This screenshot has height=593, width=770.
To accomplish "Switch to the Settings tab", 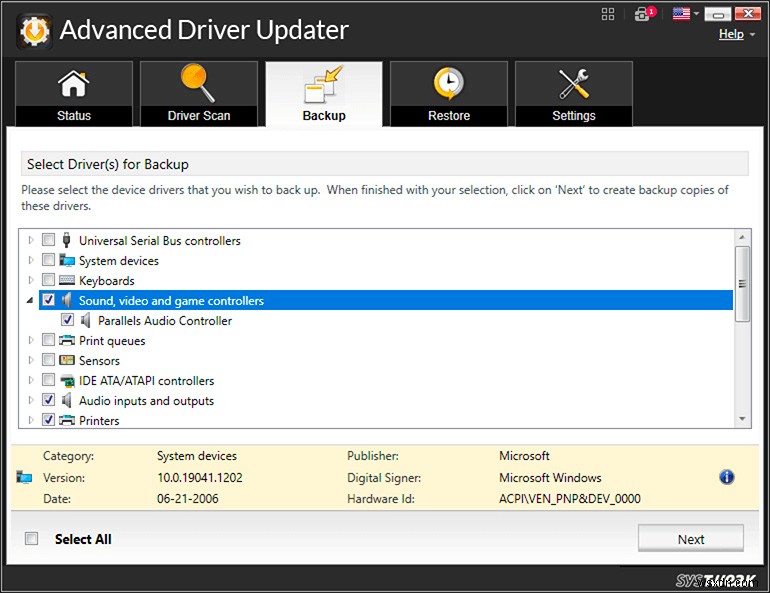I will [x=574, y=94].
